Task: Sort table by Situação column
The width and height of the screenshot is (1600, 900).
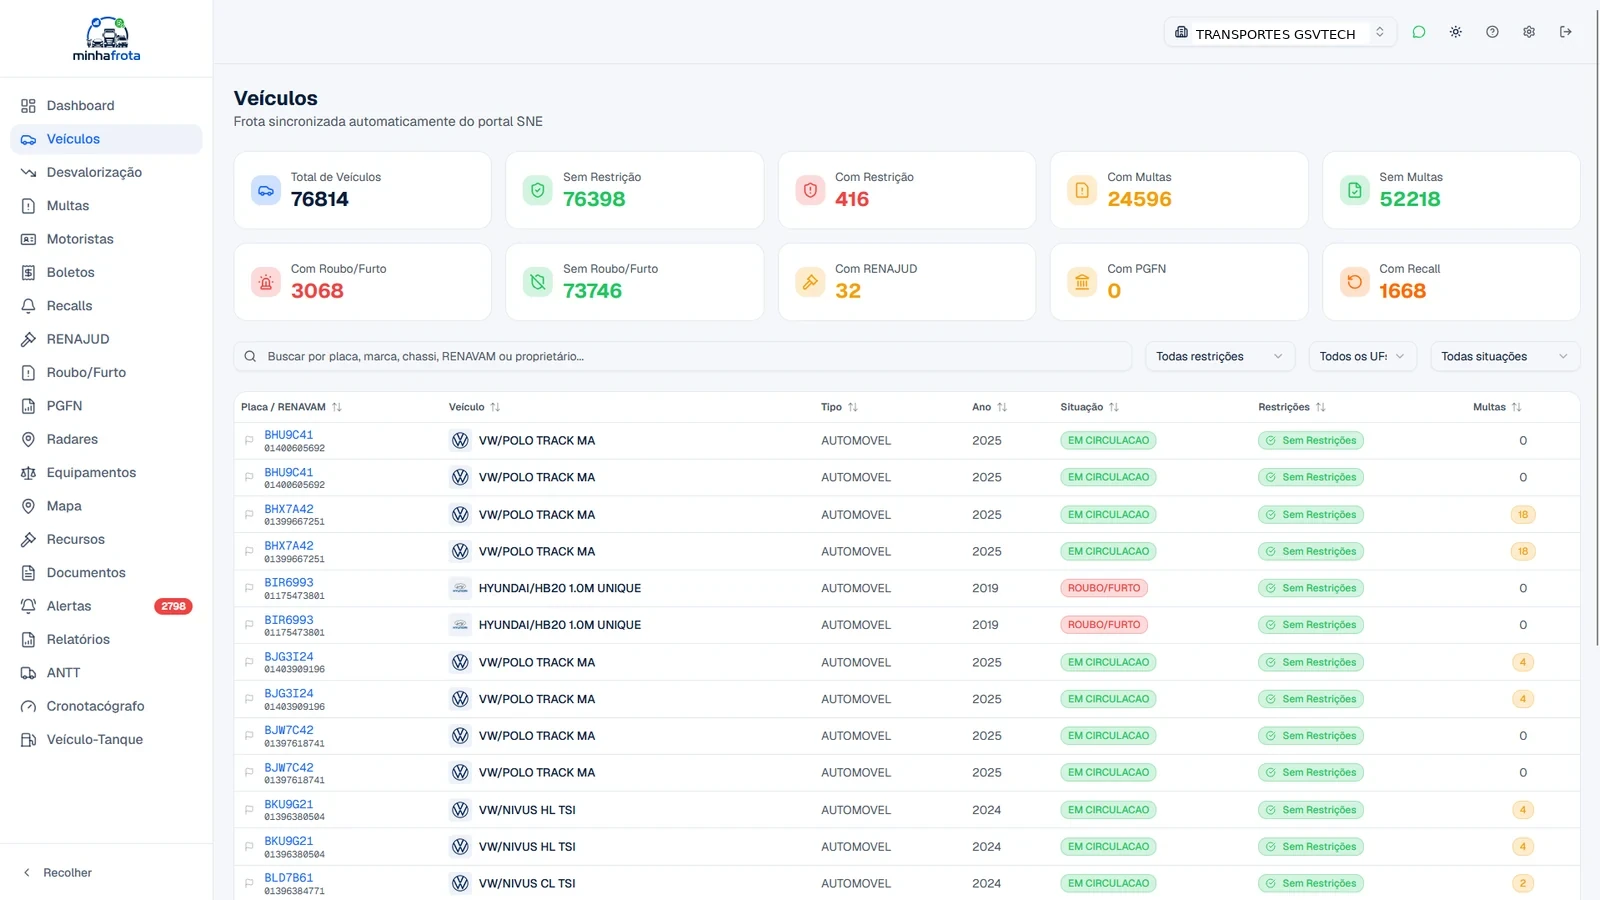Action: tap(1089, 407)
